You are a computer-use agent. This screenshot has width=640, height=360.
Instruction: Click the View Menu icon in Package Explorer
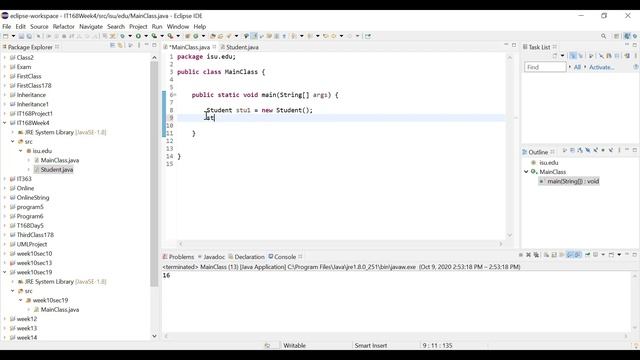point(139,45)
